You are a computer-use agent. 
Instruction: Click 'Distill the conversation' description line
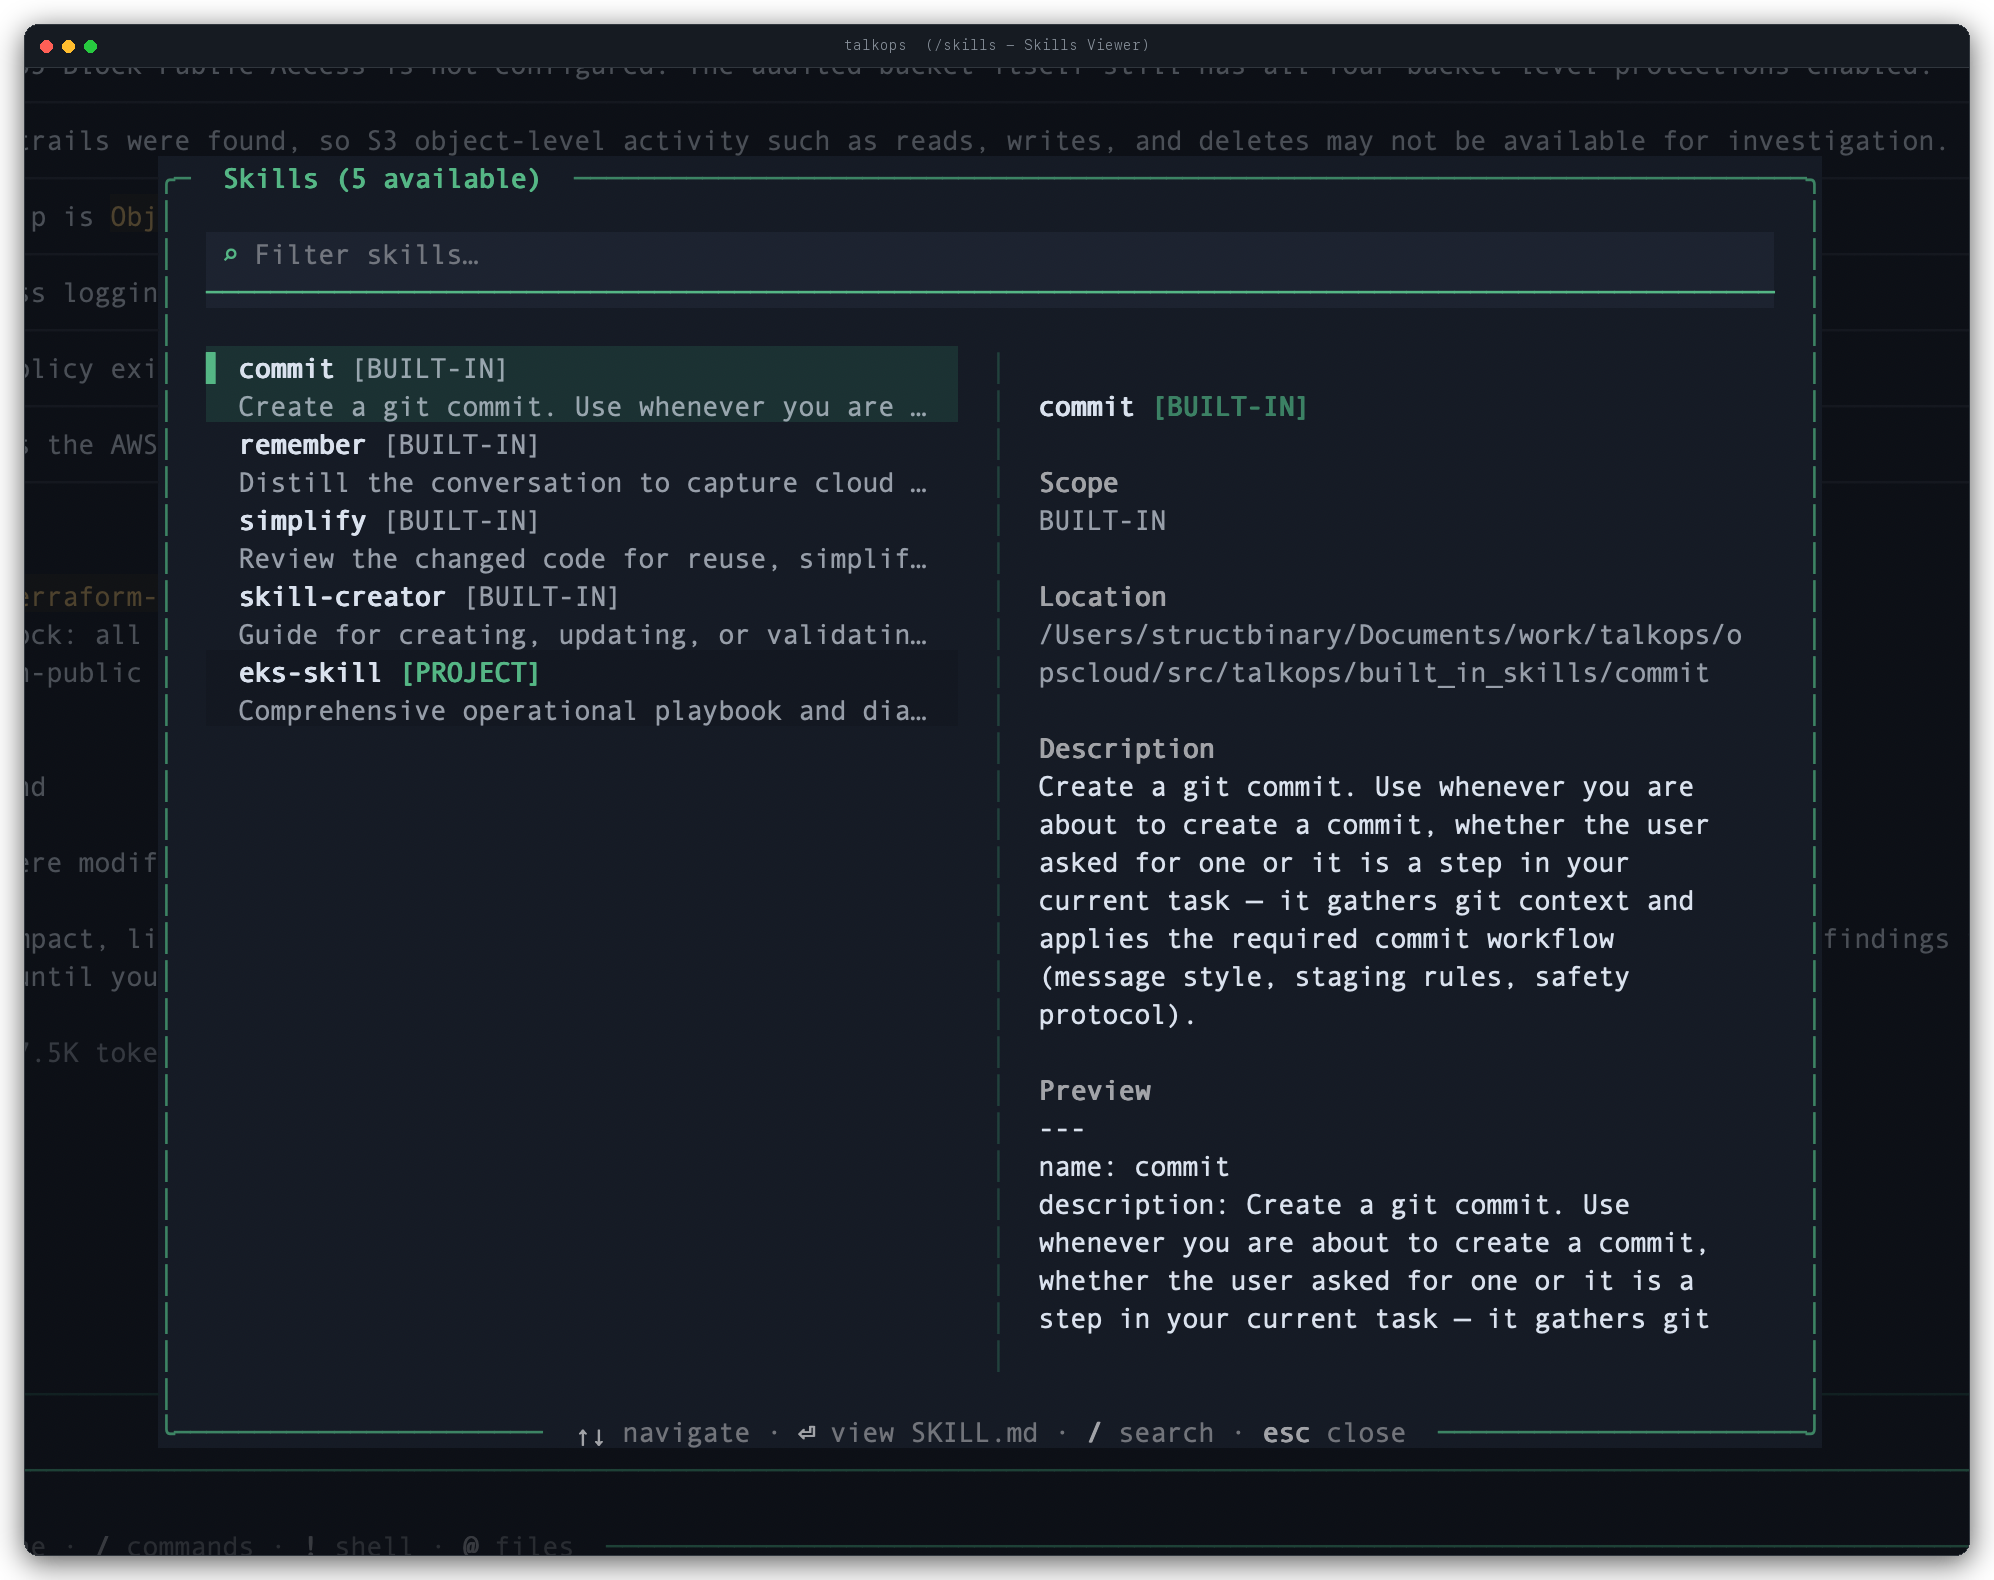[x=582, y=483]
